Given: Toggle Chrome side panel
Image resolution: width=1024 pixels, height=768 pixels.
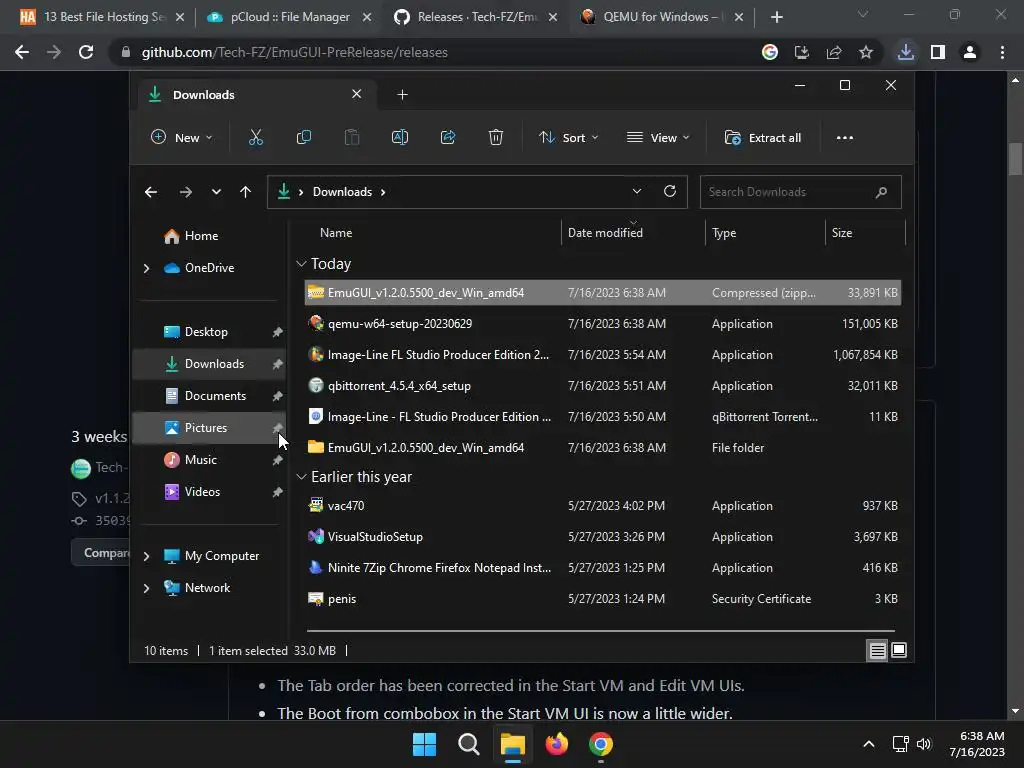Looking at the screenshot, I should click(938, 52).
